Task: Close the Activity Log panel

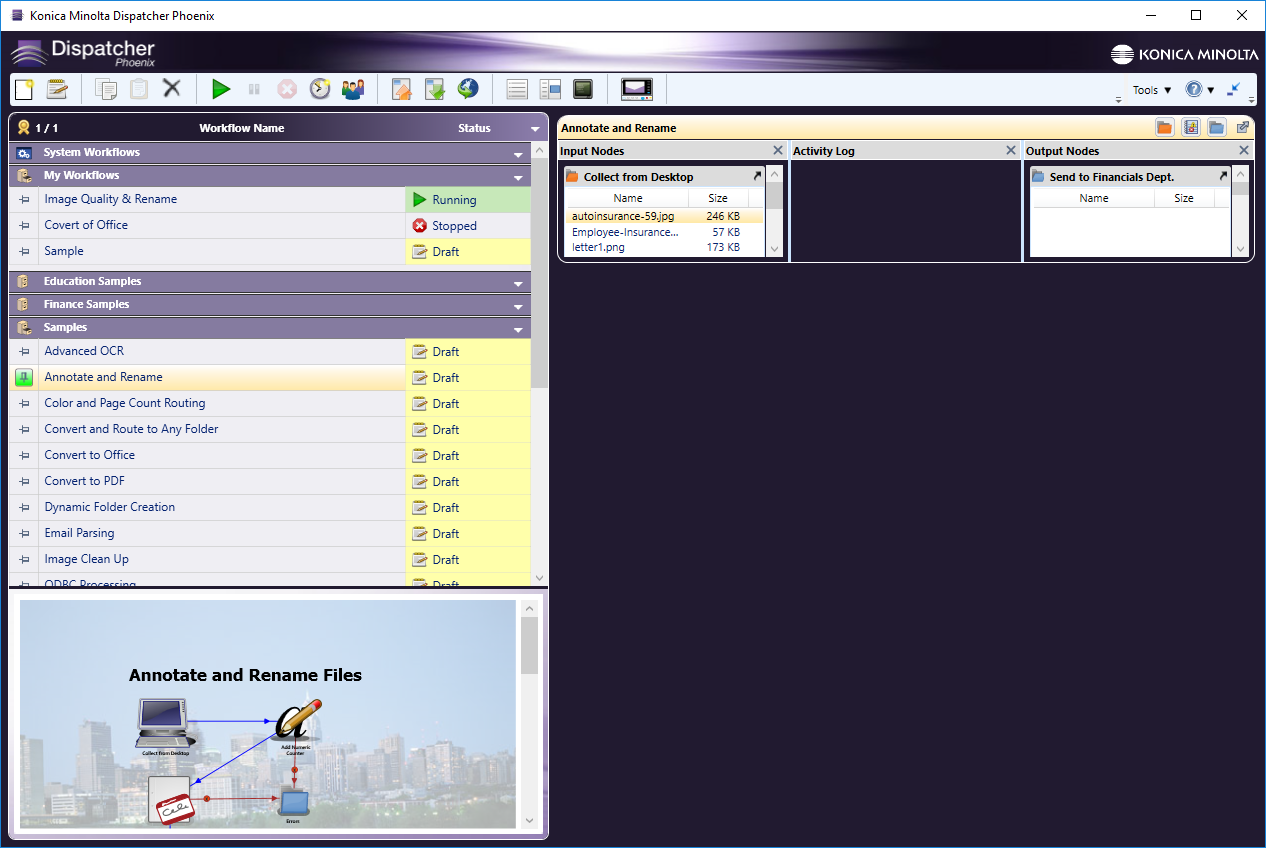Action: tap(1011, 150)
